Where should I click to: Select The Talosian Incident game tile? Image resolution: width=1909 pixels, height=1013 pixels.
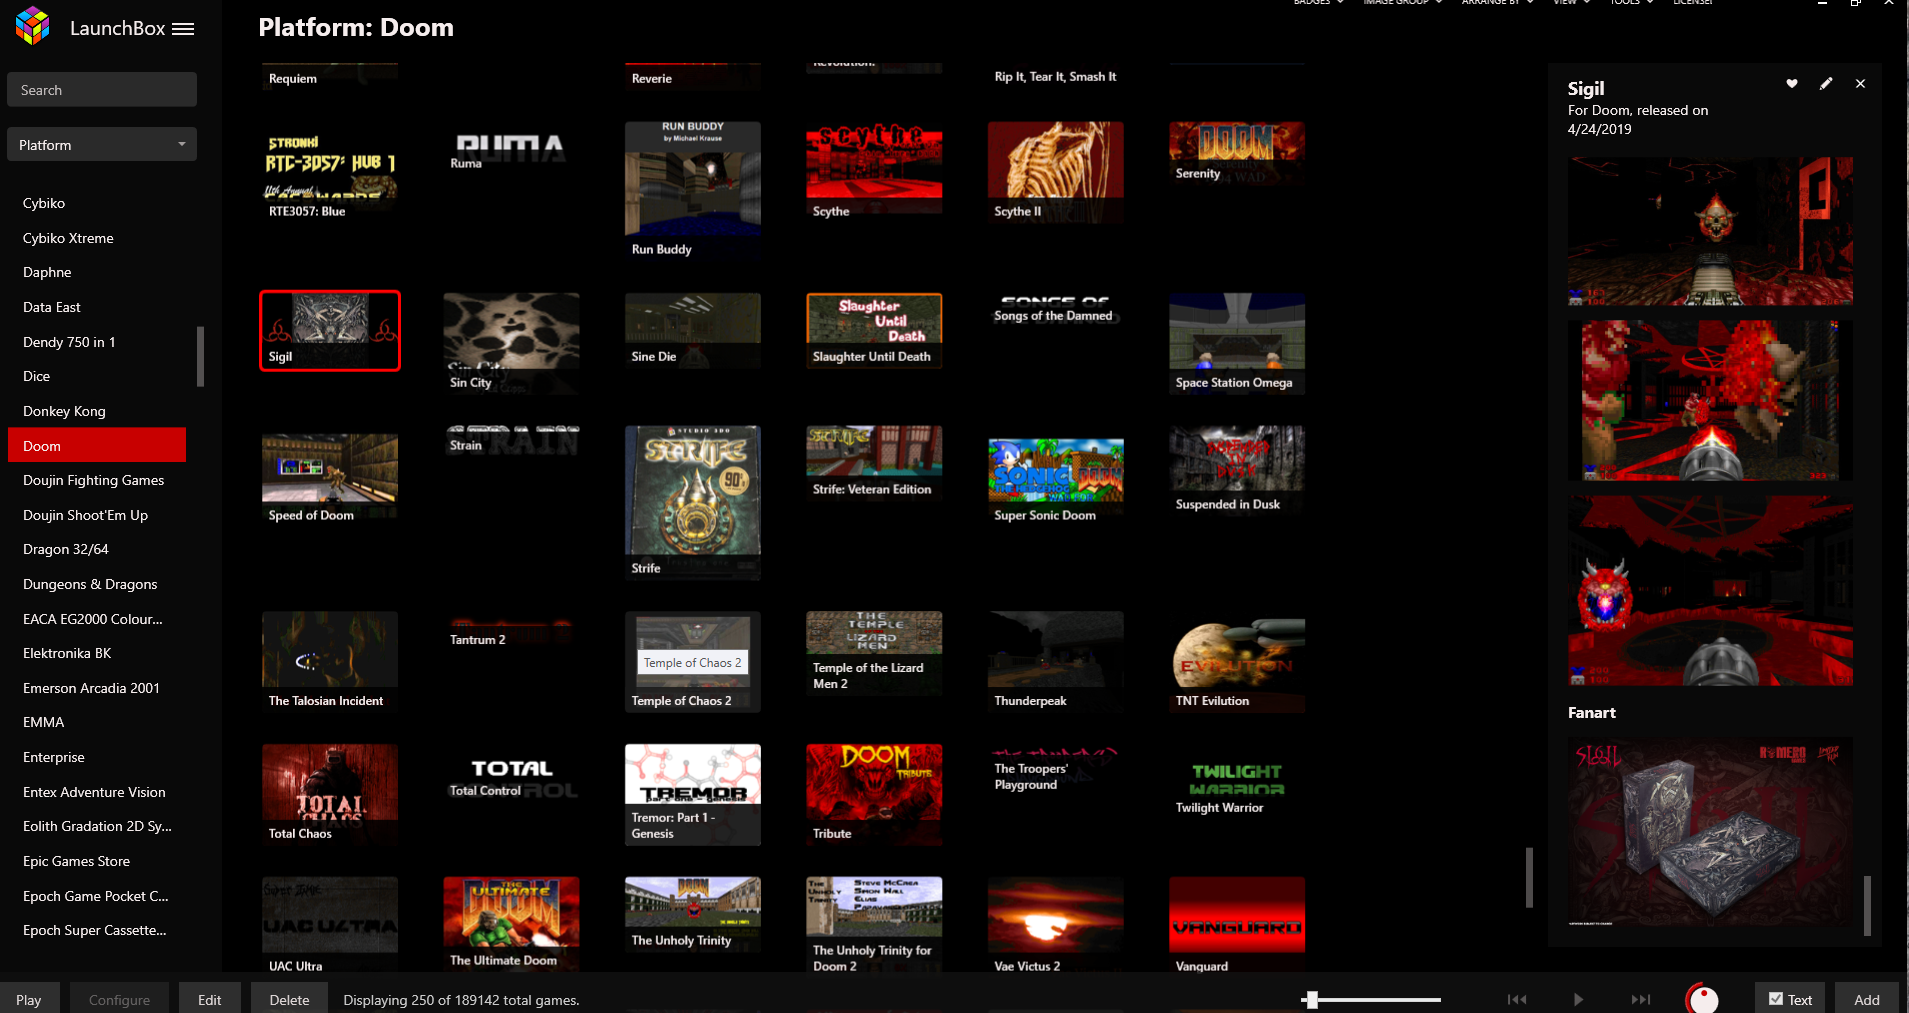[x=330, y=662]
